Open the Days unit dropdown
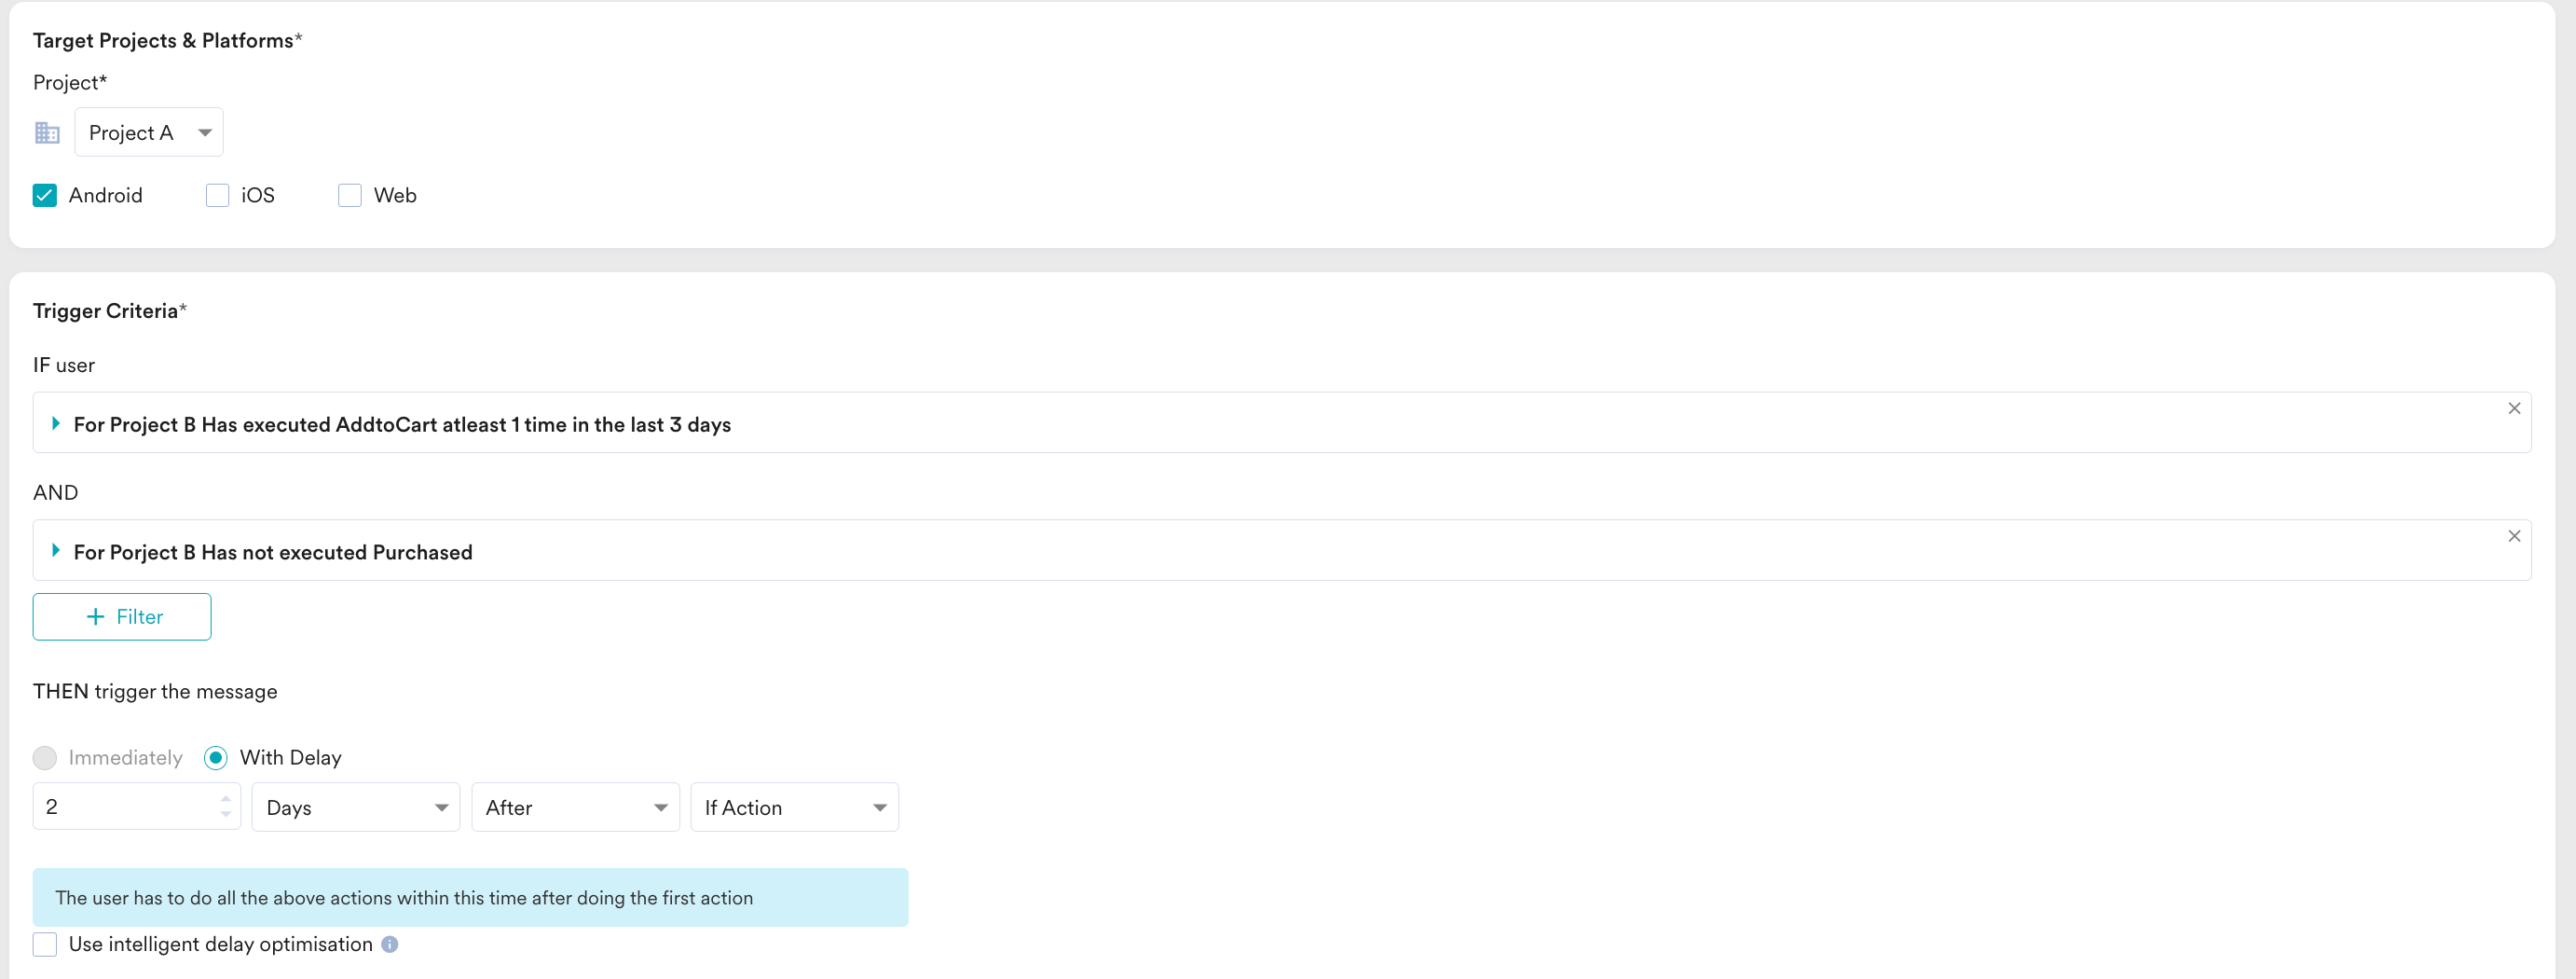Image resolution: width=2576 pixels, height=979 pixels. pos(355,807)
